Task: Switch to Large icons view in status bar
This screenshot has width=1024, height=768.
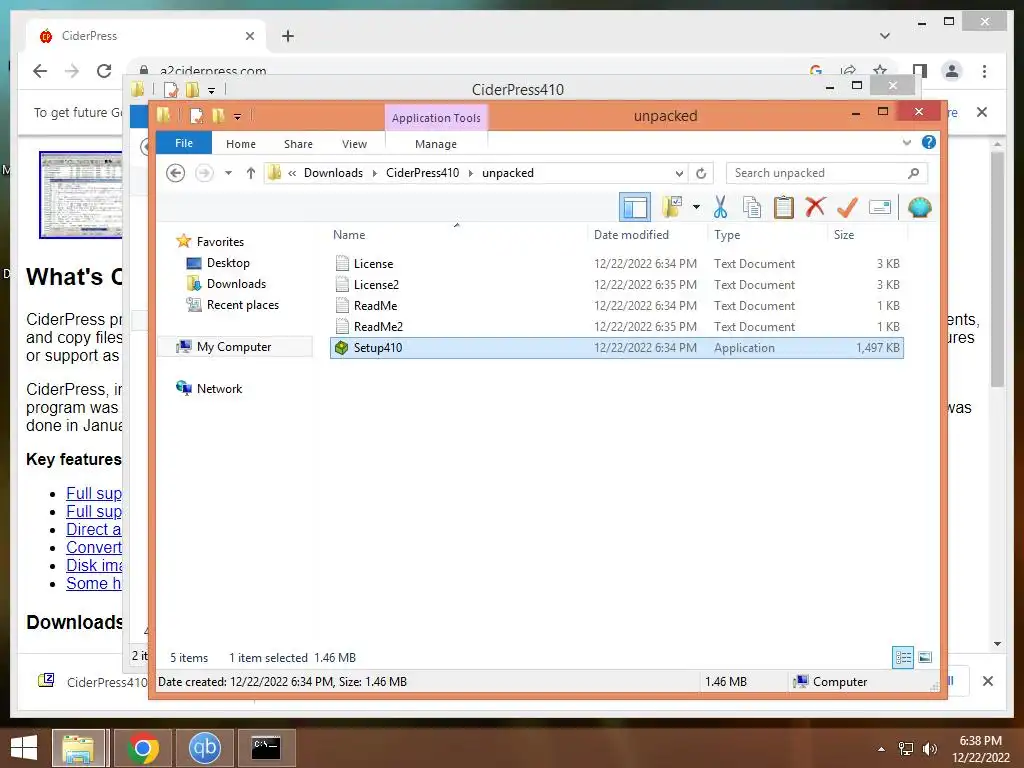Action: [925, 657]
